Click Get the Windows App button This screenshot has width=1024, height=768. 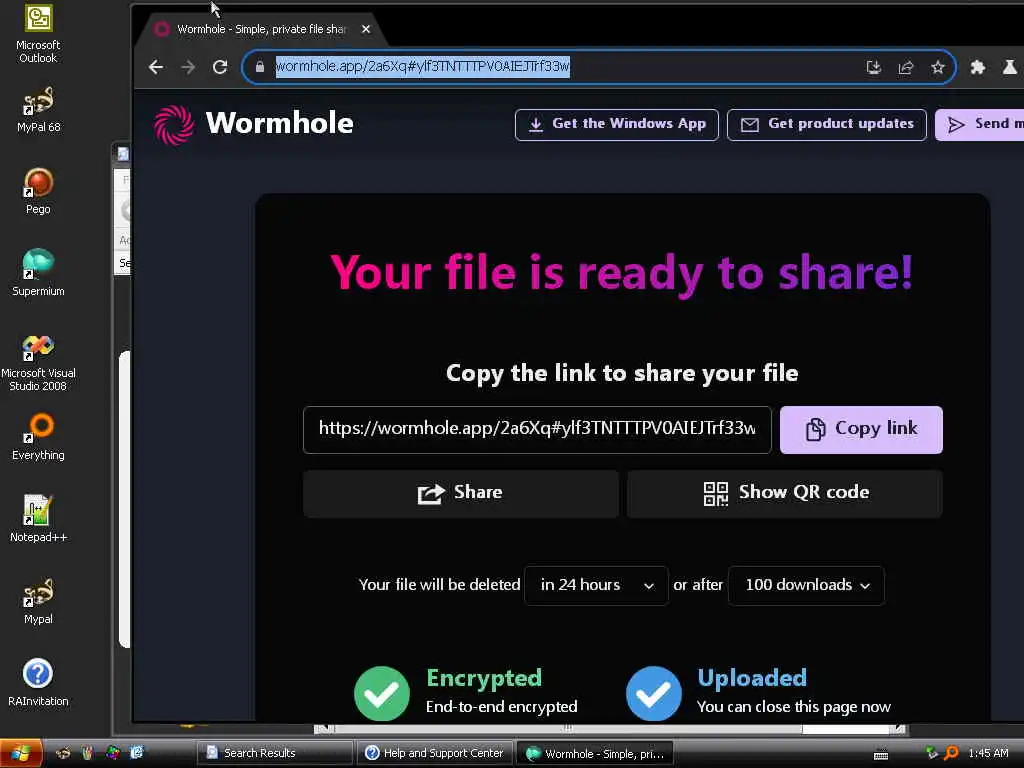pyautogui.click(x=616, y=125)
